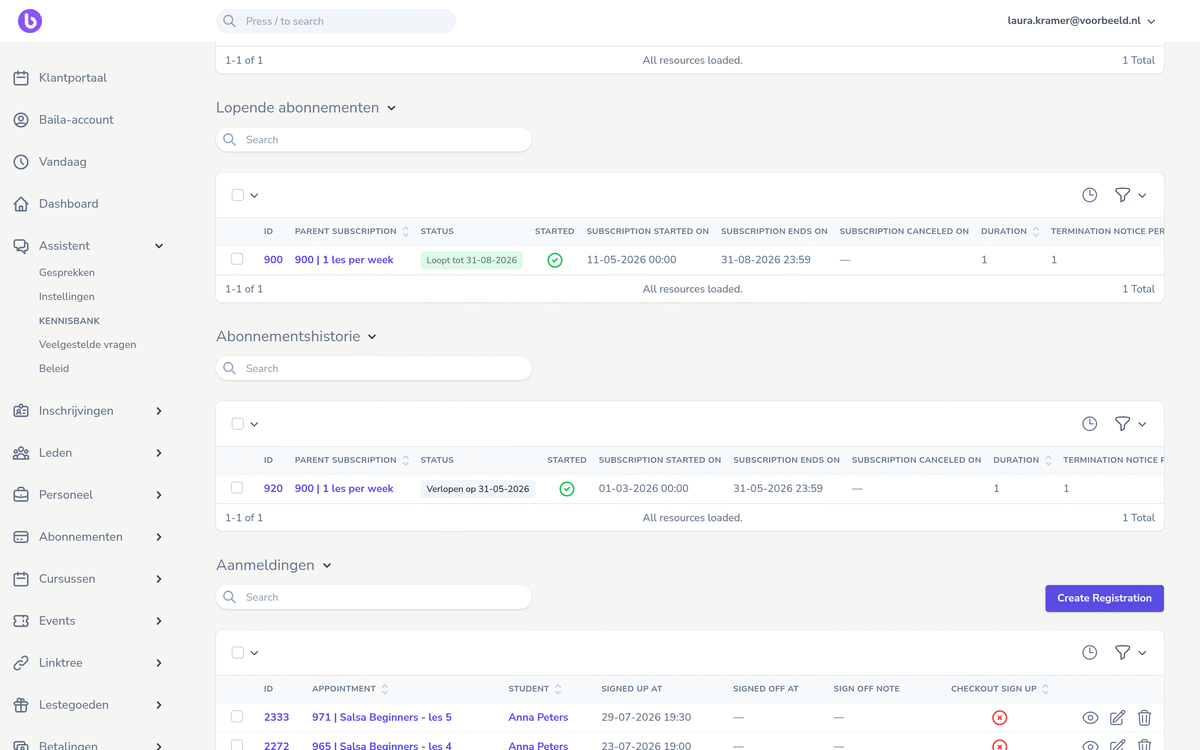This screenshot has height=750, width=1200.
Task: Open polling clock icon in Lopende abonnementen
Action: 1090,195
